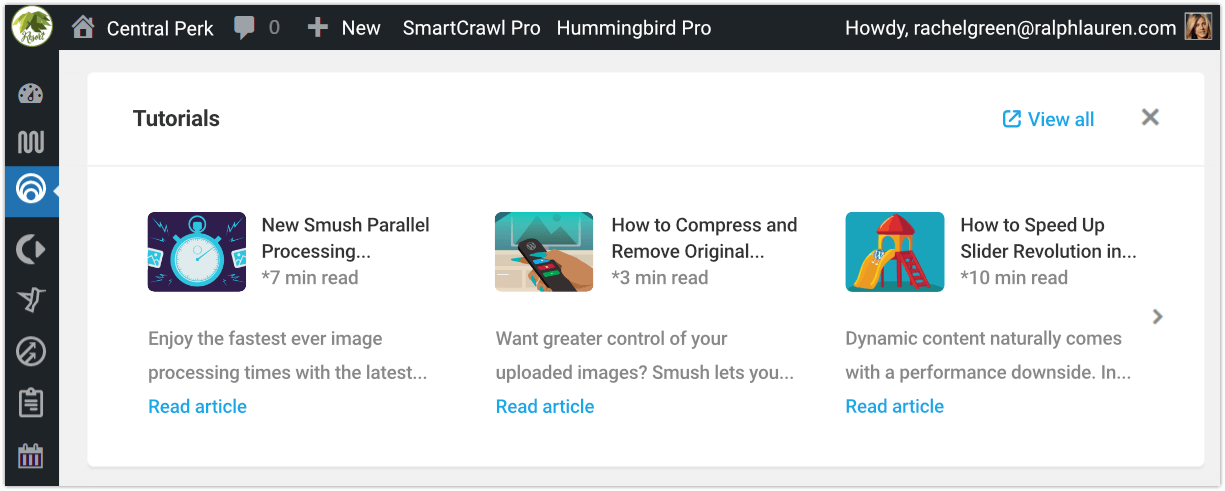The width and height of the screenshot is (1225, 491).
Task: Show next tutorials with the right chevron
Action: tap(1157, 317)
